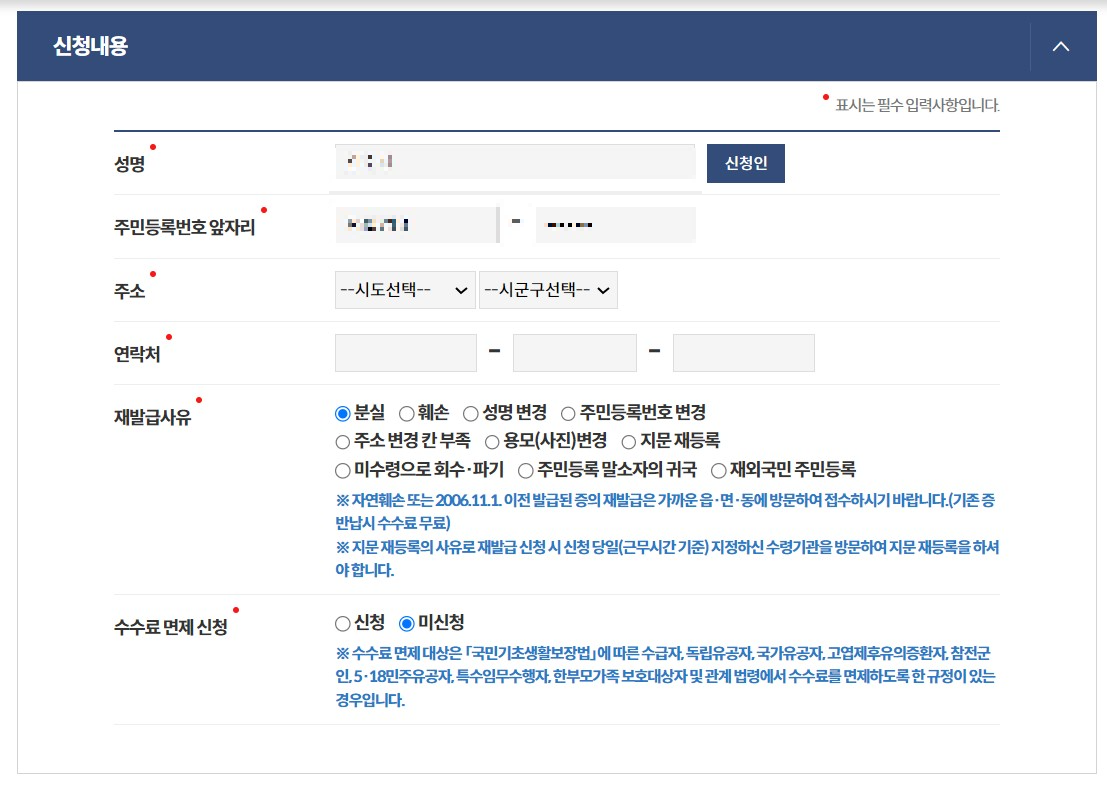Click the 주민등록번호 앞자리 label

[184, 227]
